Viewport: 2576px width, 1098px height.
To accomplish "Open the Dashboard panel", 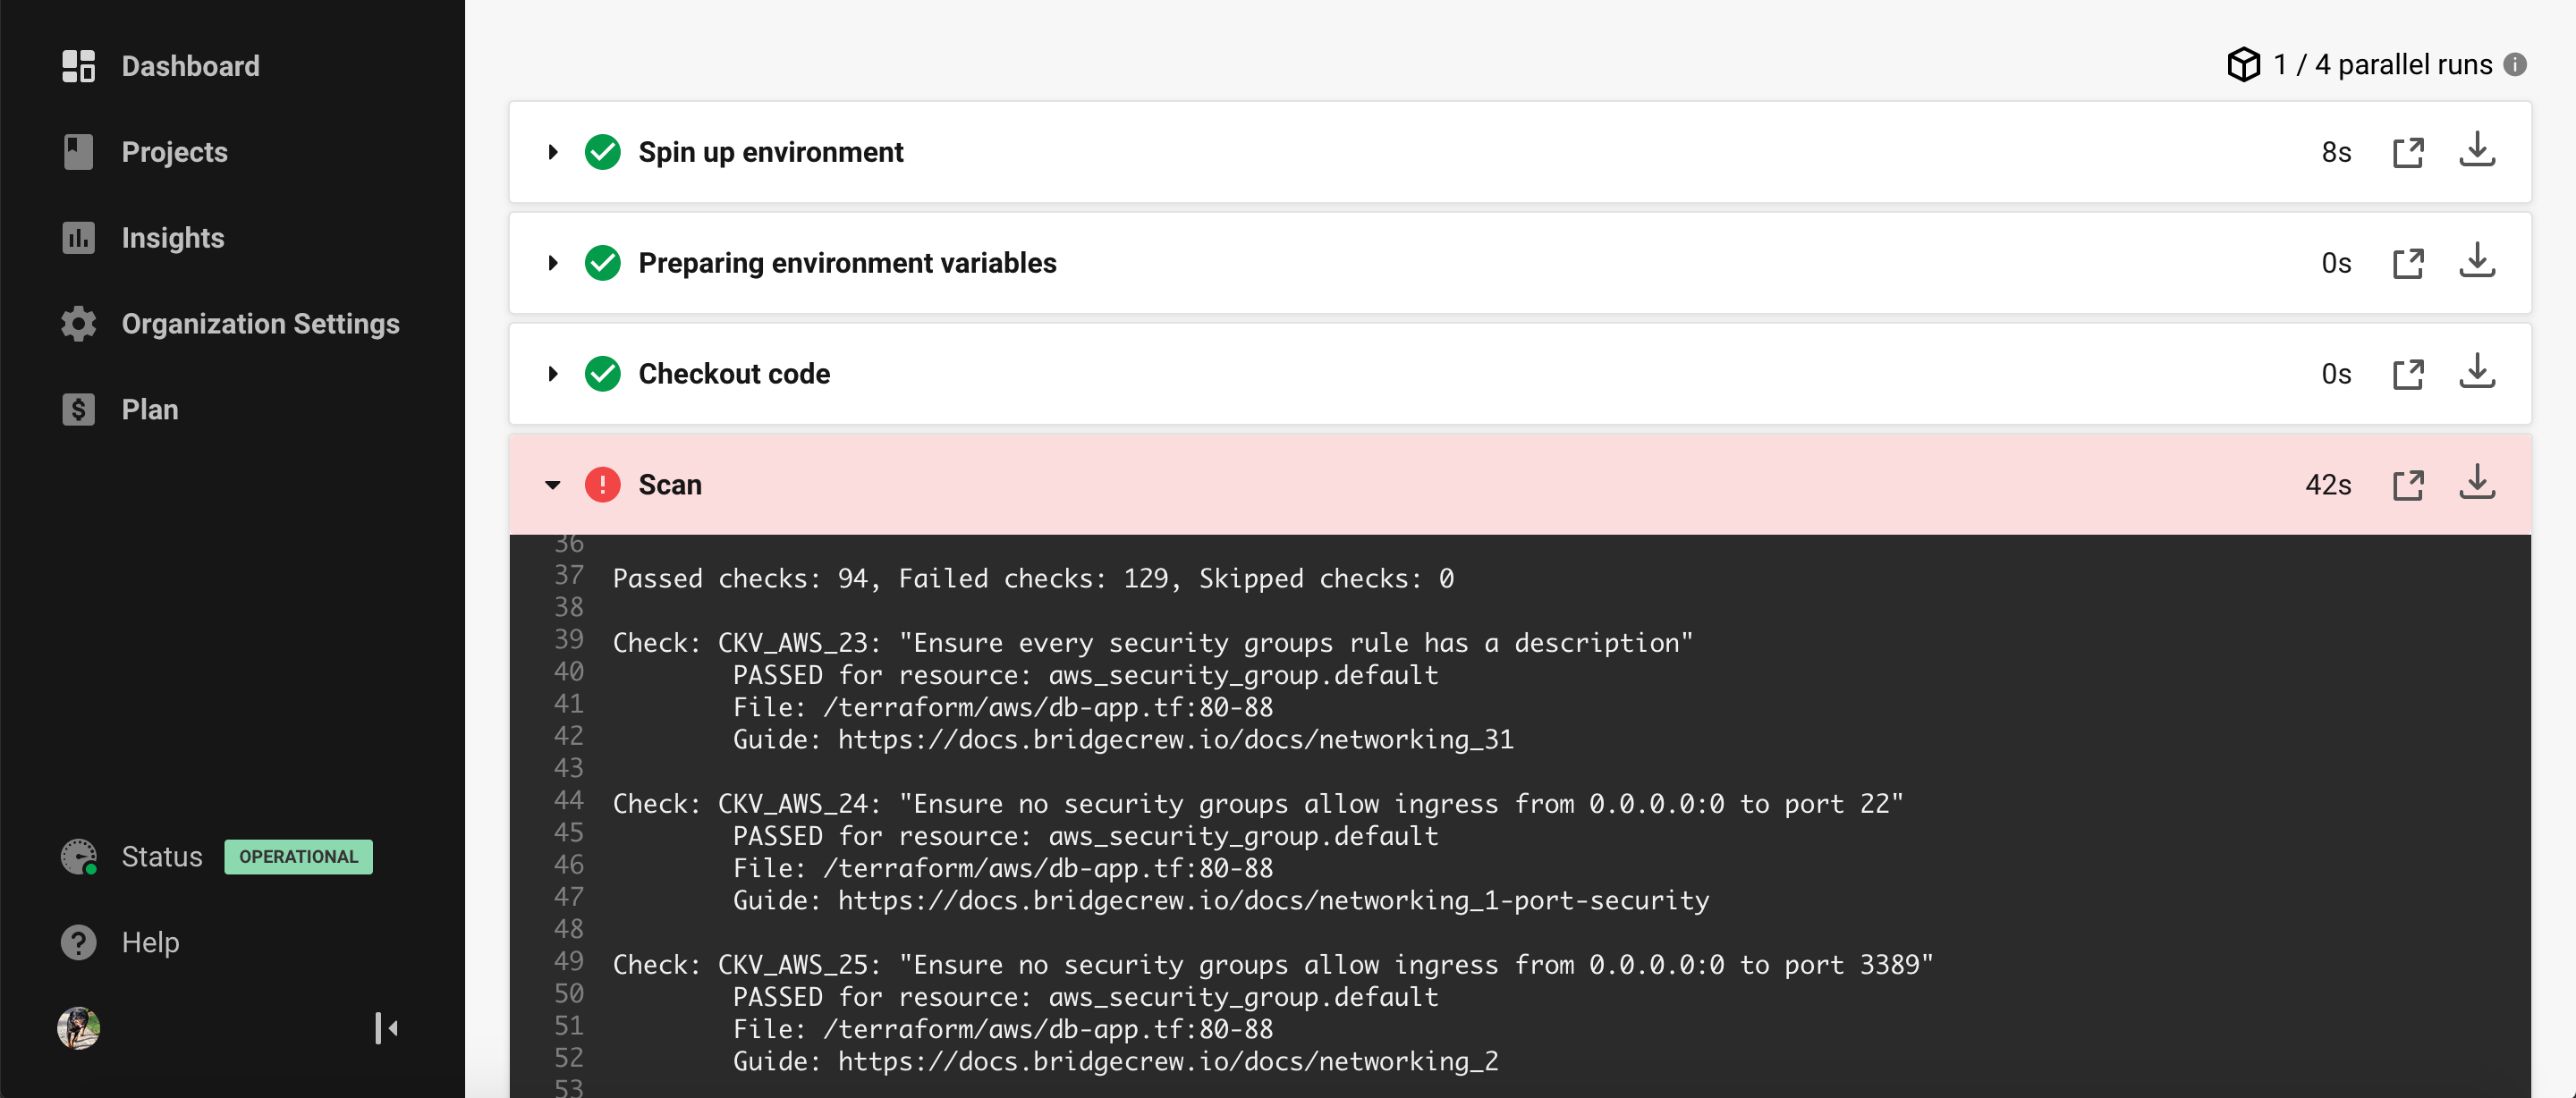I will 190,66.
